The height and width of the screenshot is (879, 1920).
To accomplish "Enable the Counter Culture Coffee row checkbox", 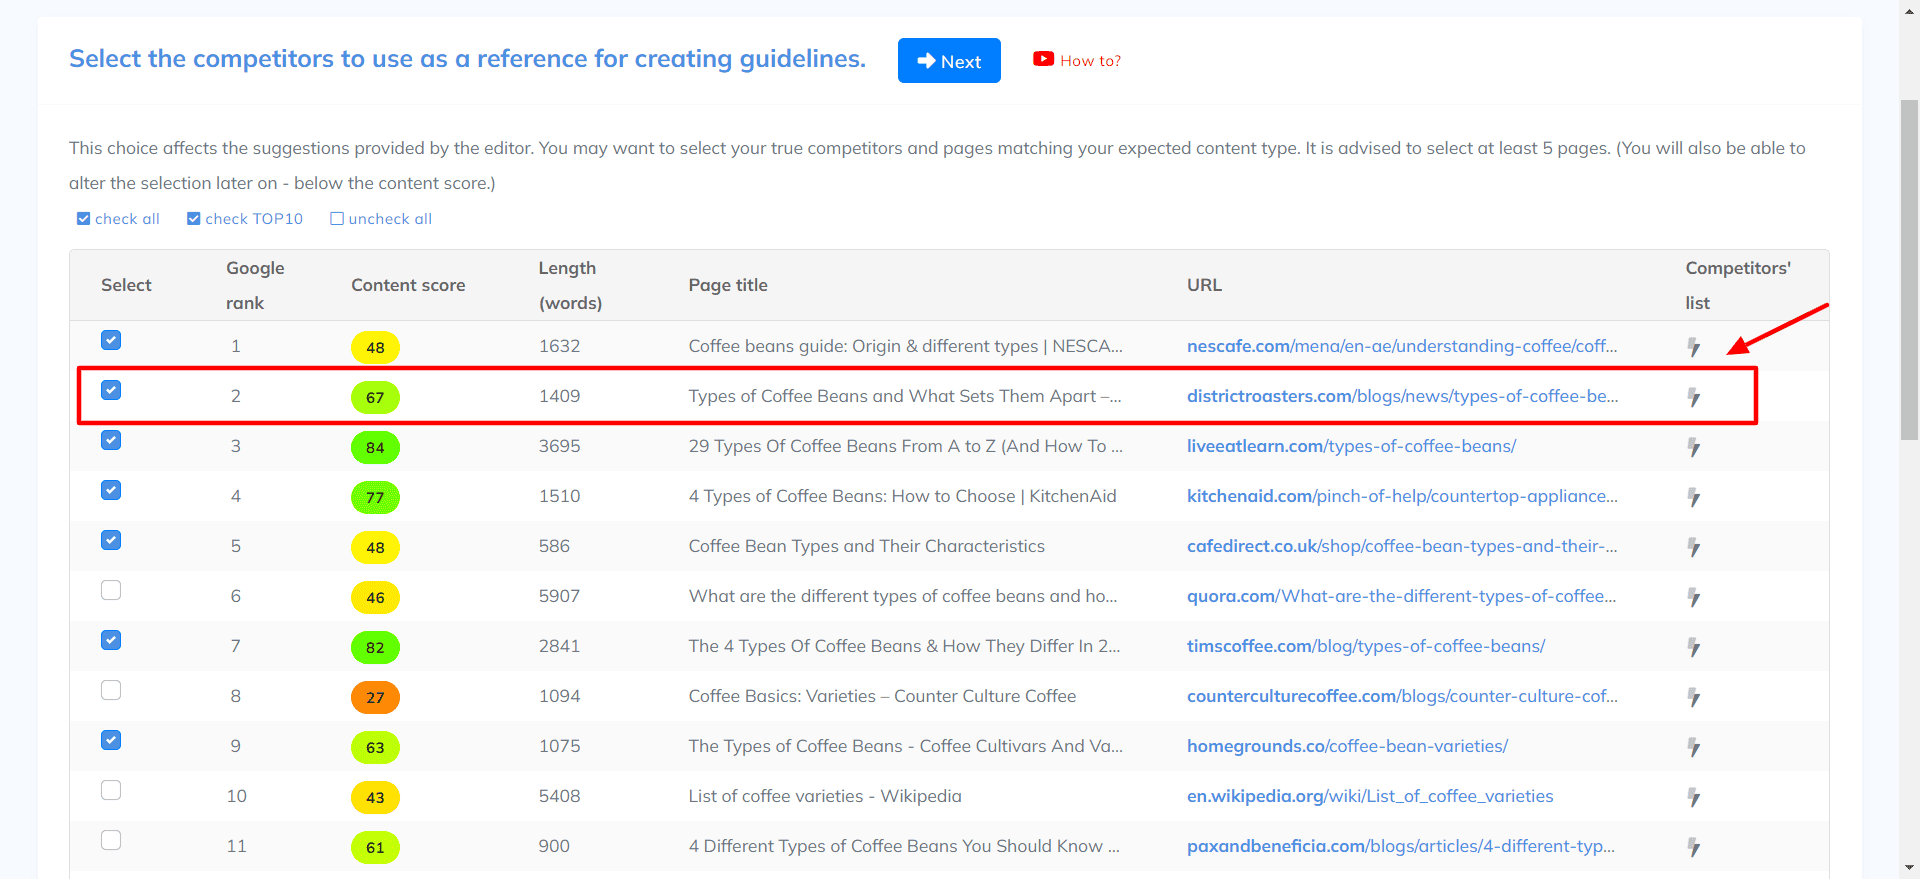I will pos(111,690).
